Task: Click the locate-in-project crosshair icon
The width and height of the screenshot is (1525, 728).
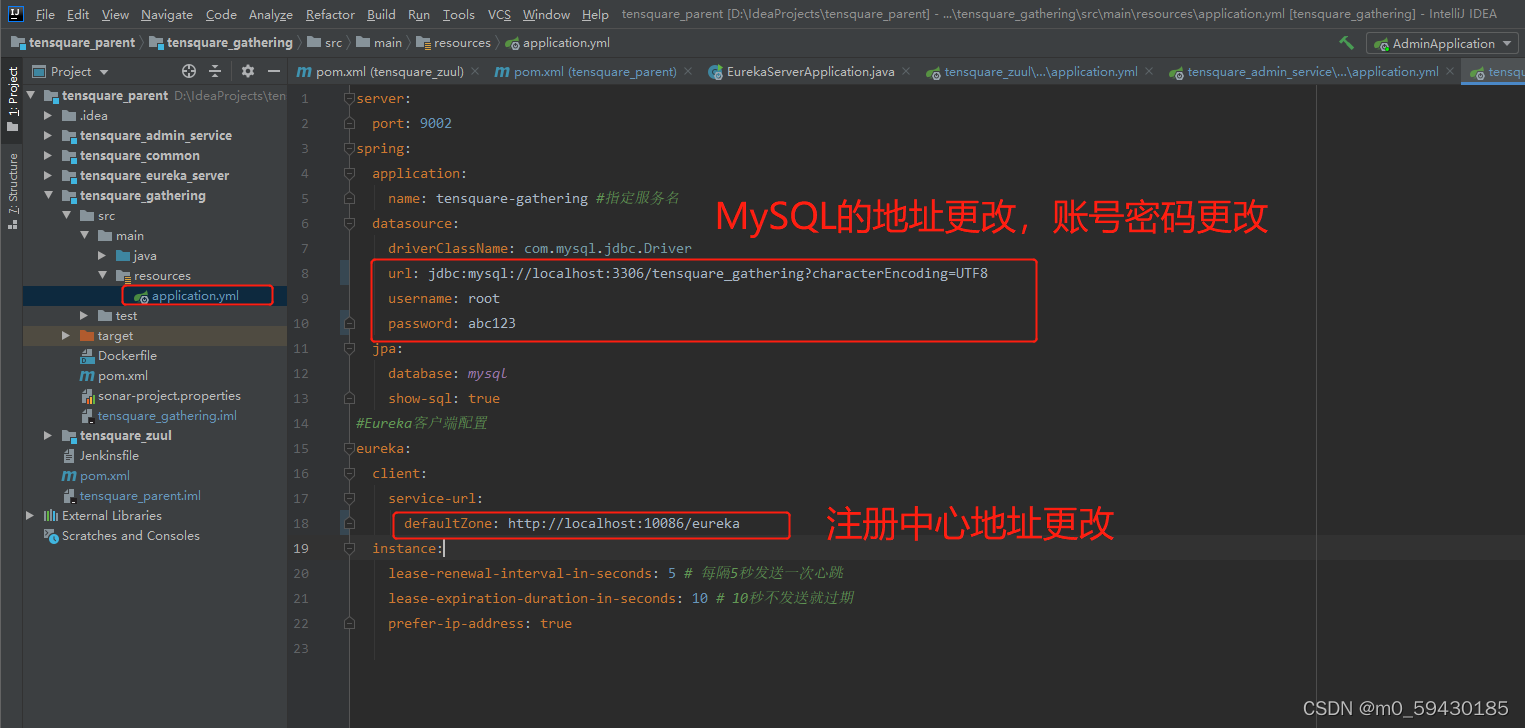Action: 189,71
